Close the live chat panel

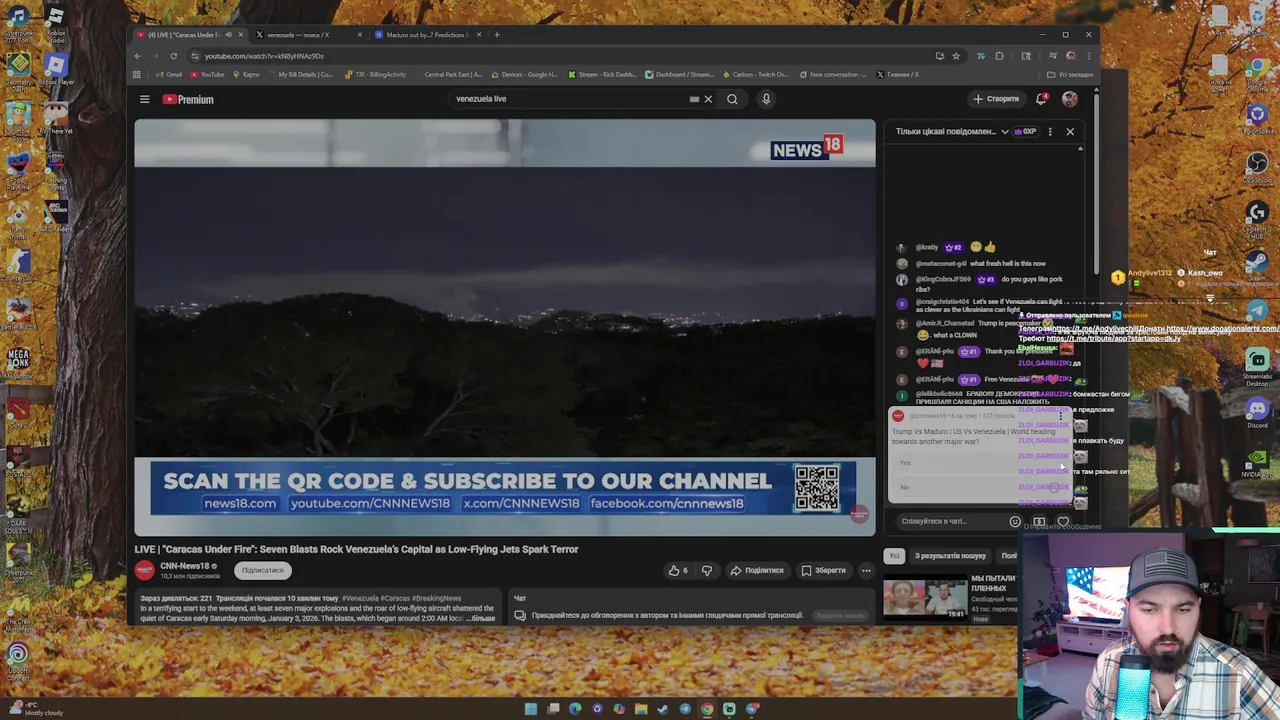[x=1070, y=131]
